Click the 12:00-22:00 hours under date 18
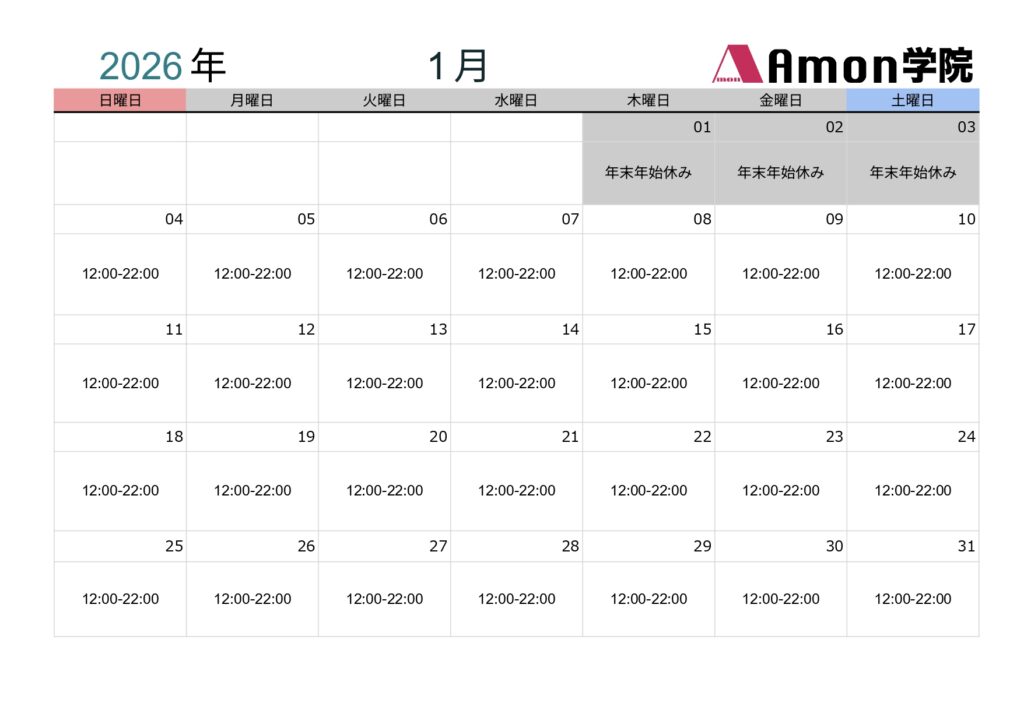 [121, 490]
